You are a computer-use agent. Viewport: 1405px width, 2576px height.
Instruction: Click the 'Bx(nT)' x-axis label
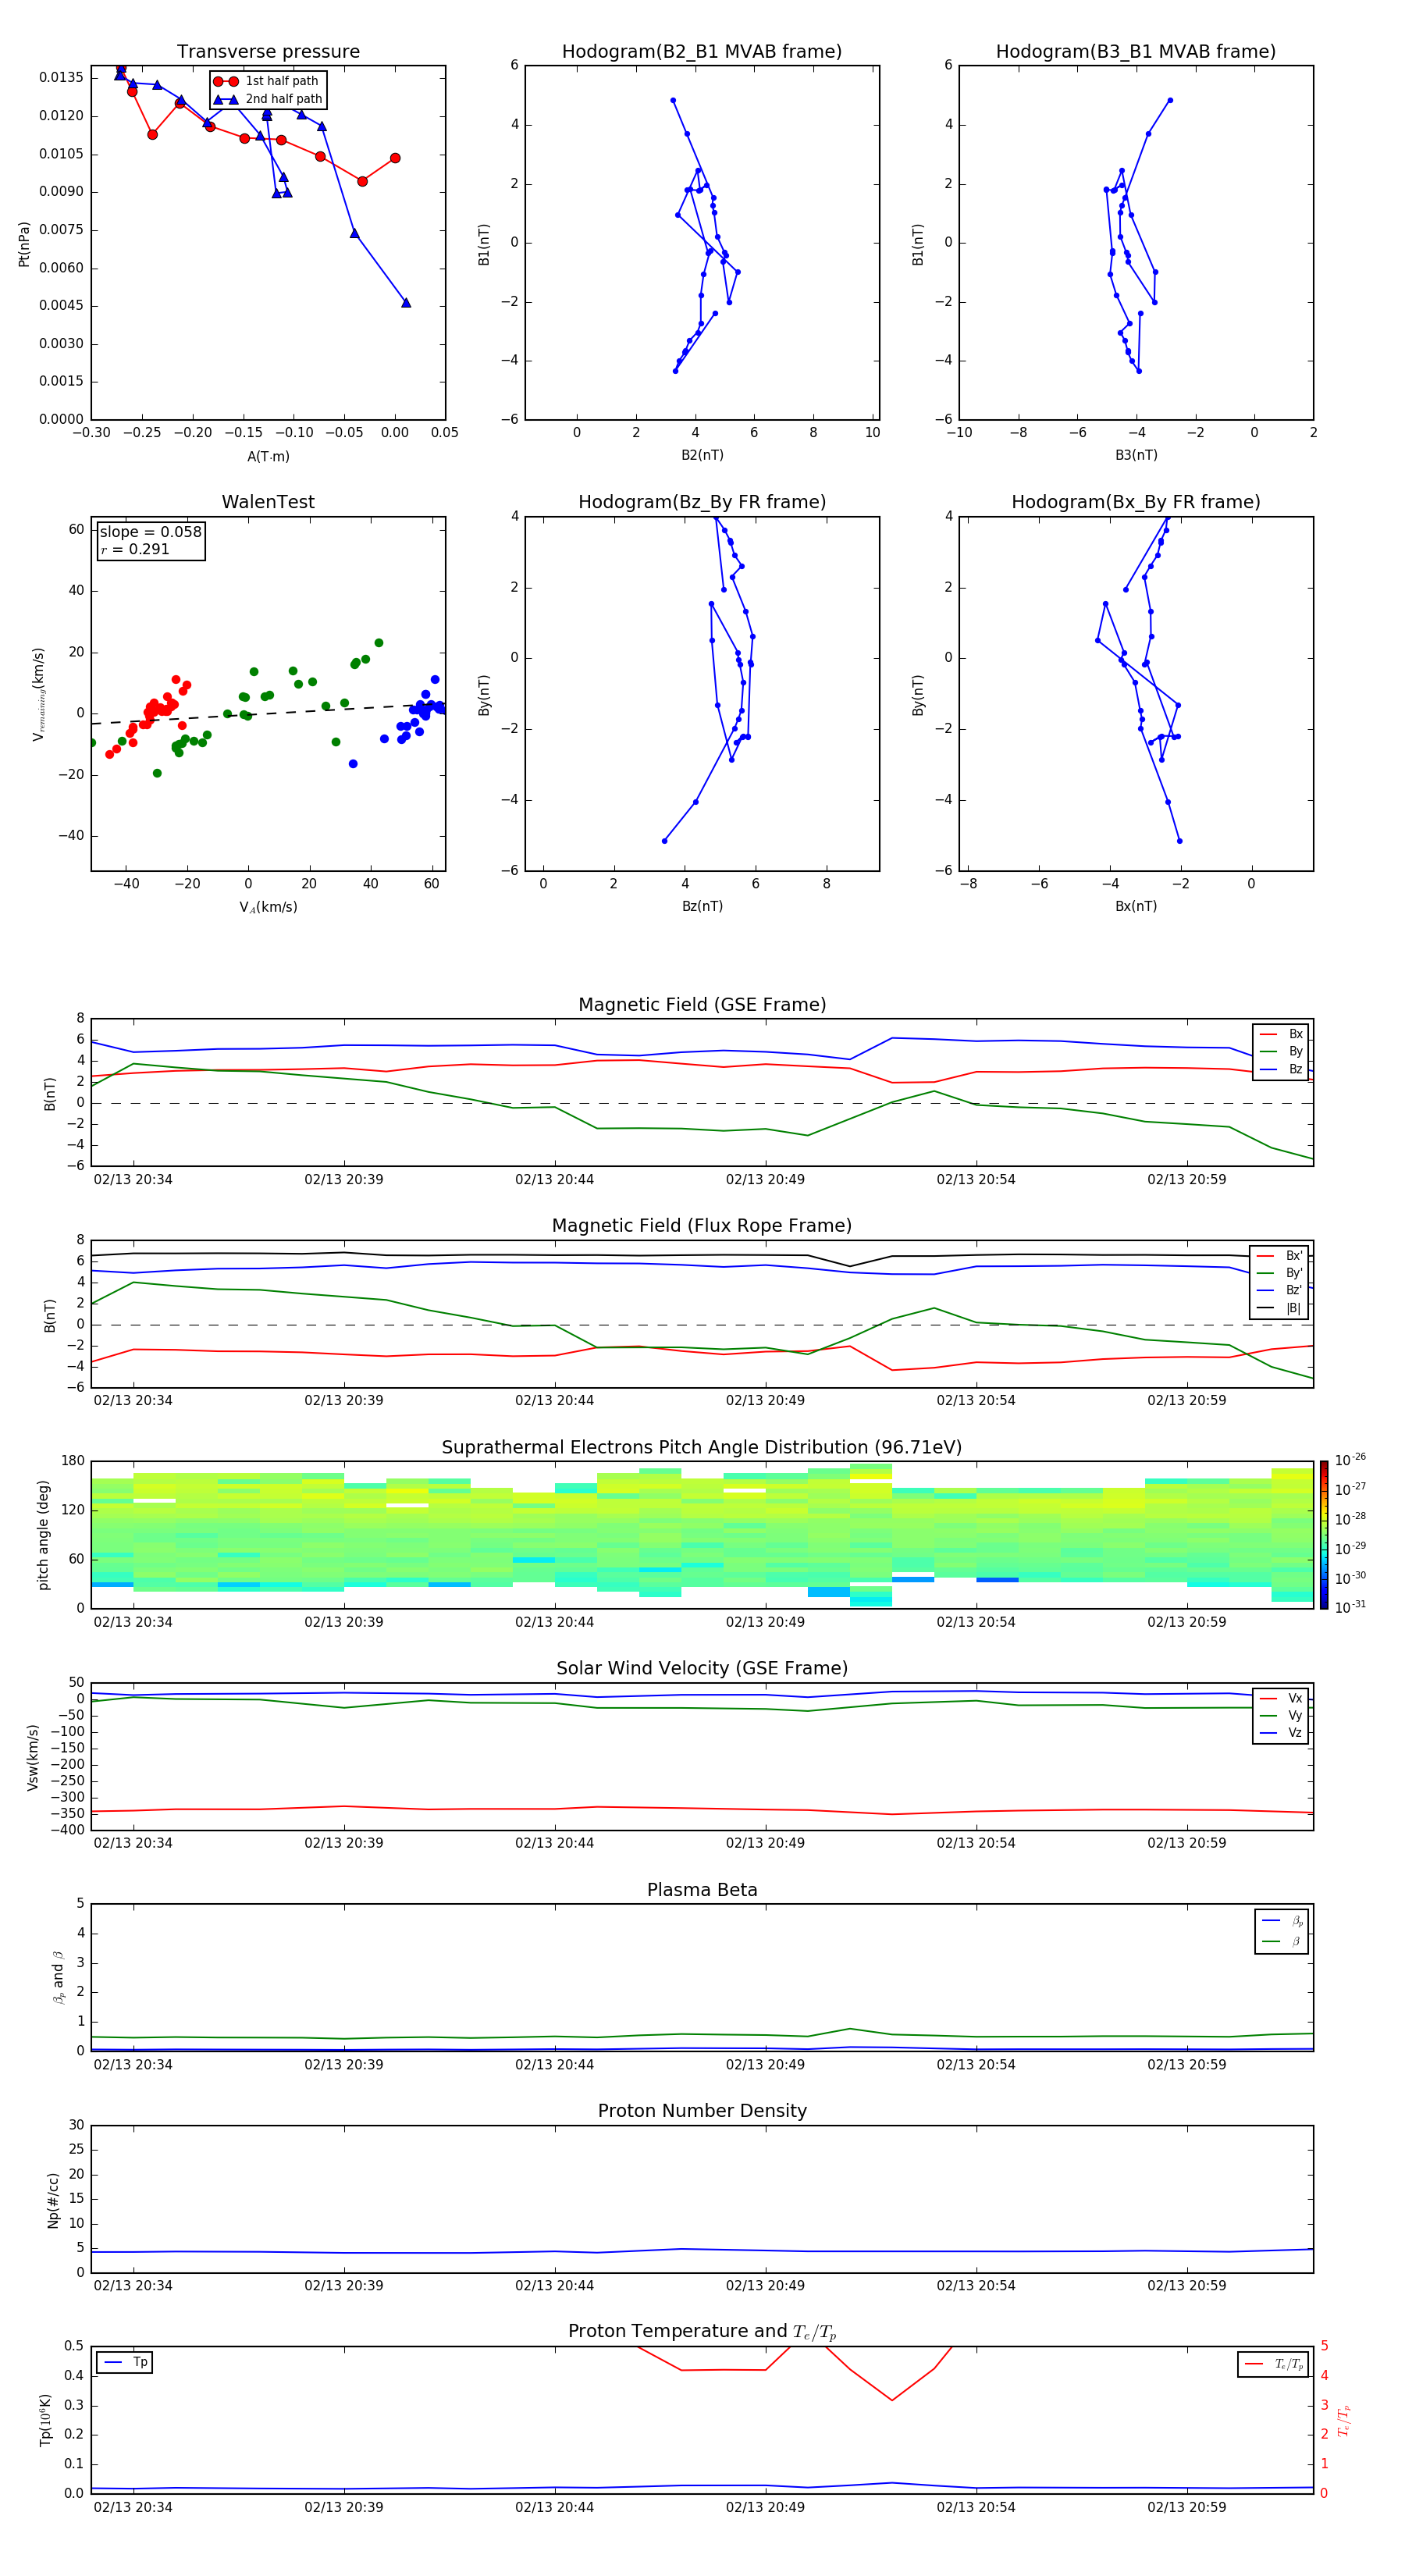[1136, 906]
